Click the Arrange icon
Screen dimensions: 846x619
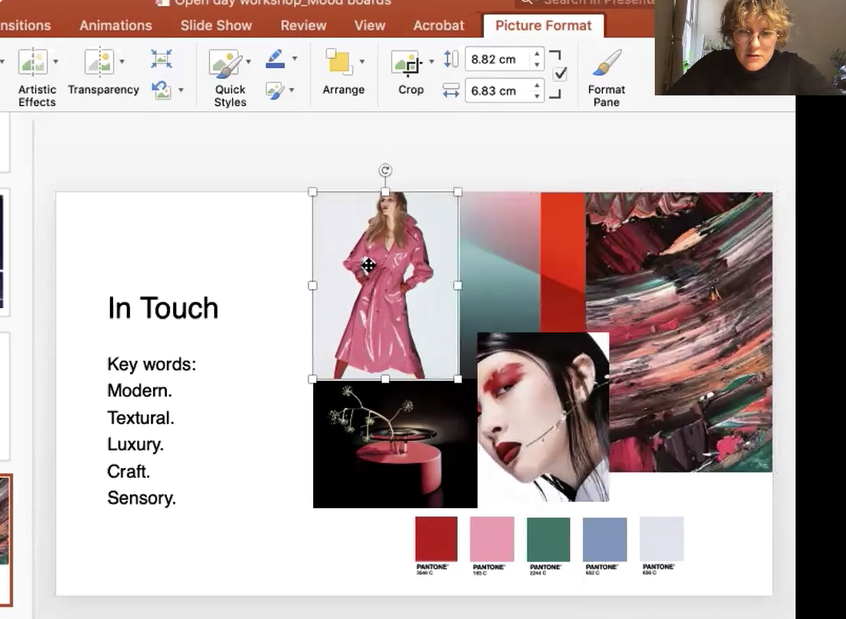339,62
